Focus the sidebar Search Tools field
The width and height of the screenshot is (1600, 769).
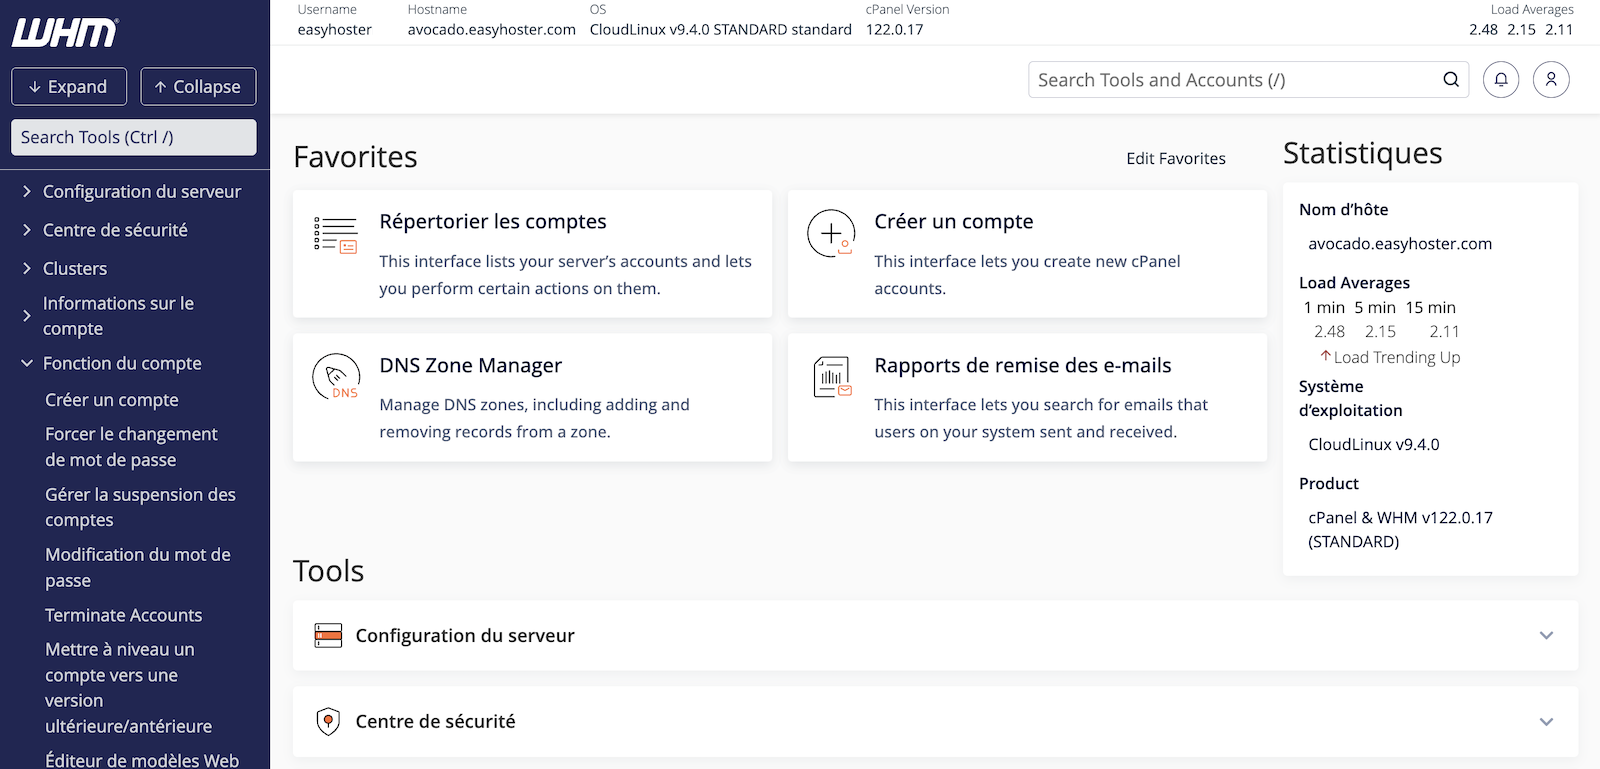click(134, 137)
